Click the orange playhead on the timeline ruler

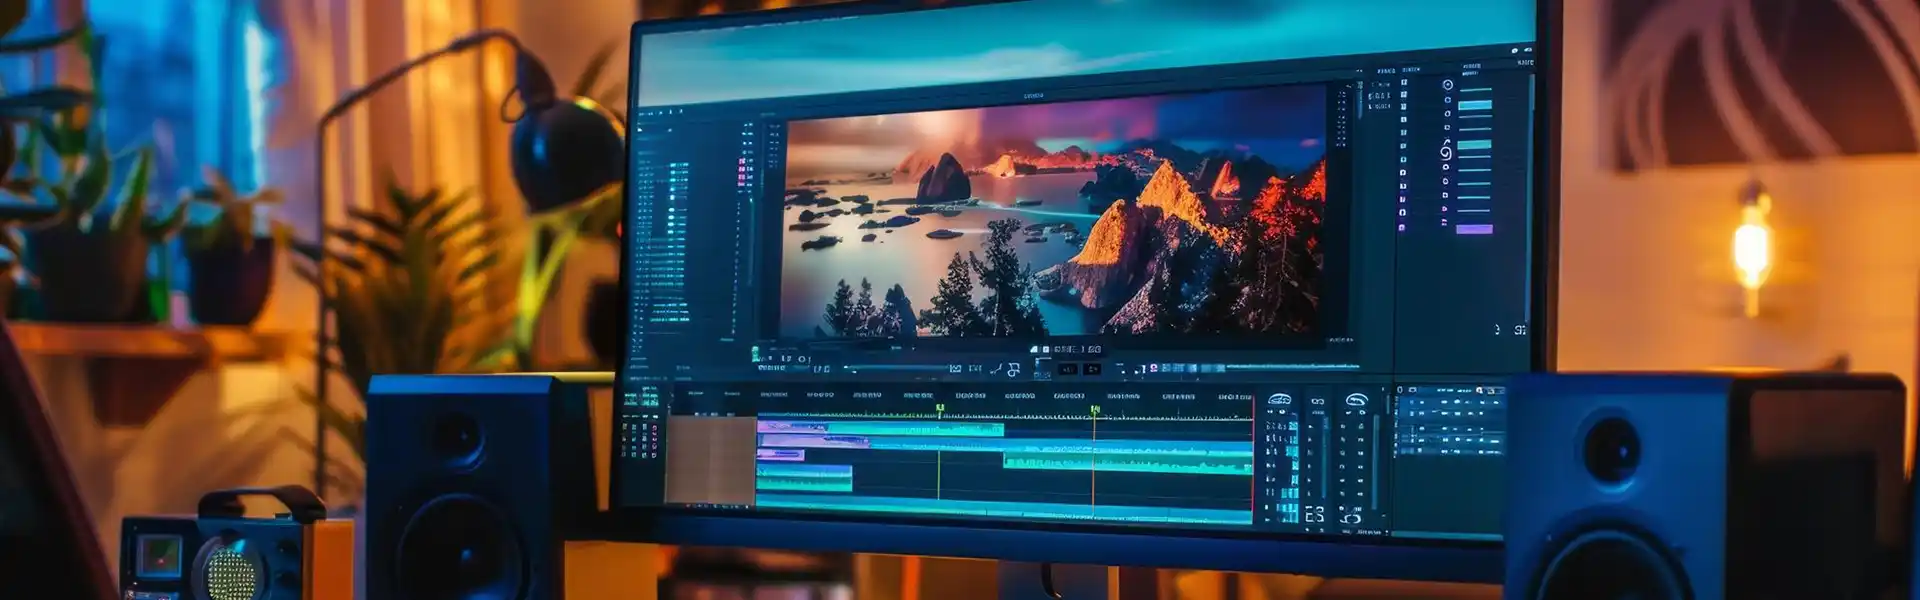1095,409
